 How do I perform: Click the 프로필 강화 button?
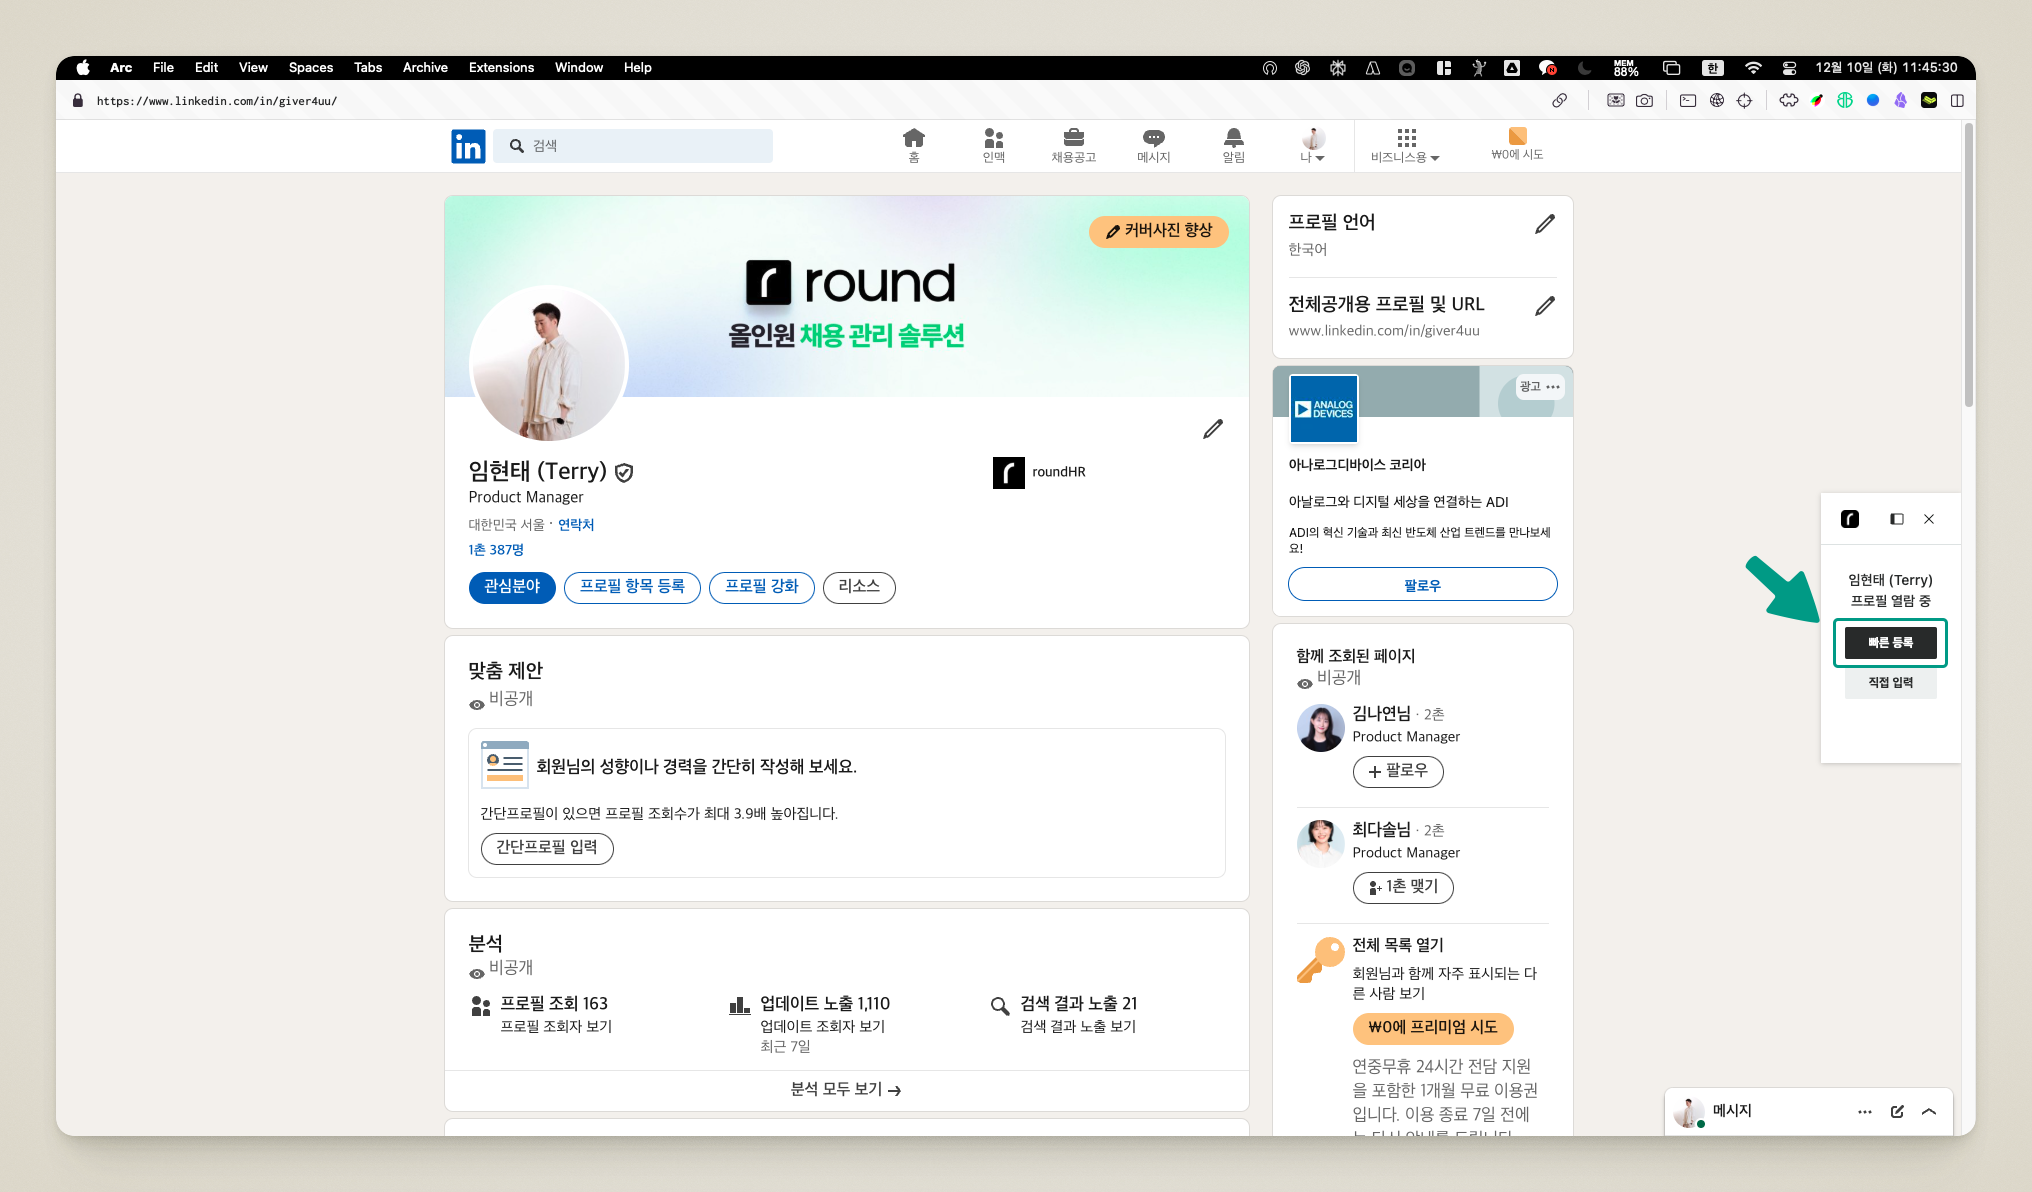click(762, 587)
